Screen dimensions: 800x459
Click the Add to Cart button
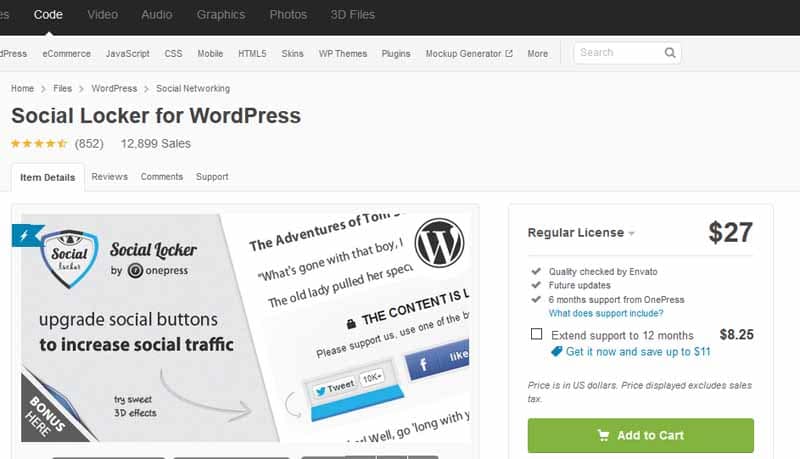(x=641, y=436)
